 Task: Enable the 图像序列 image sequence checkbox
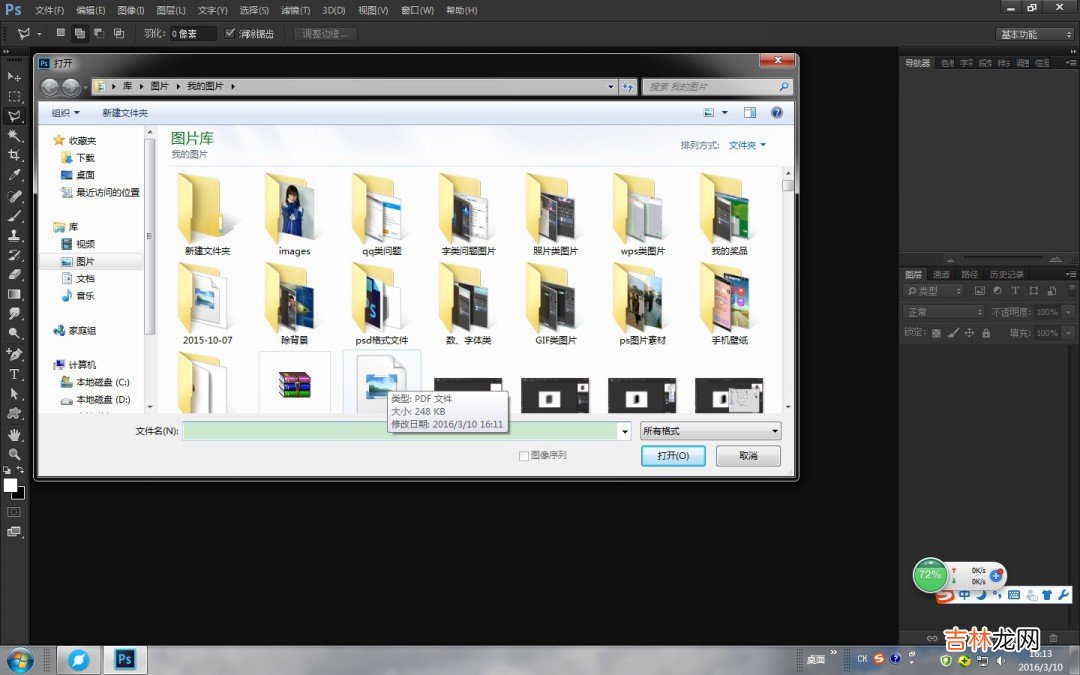(x=524, y=456)
